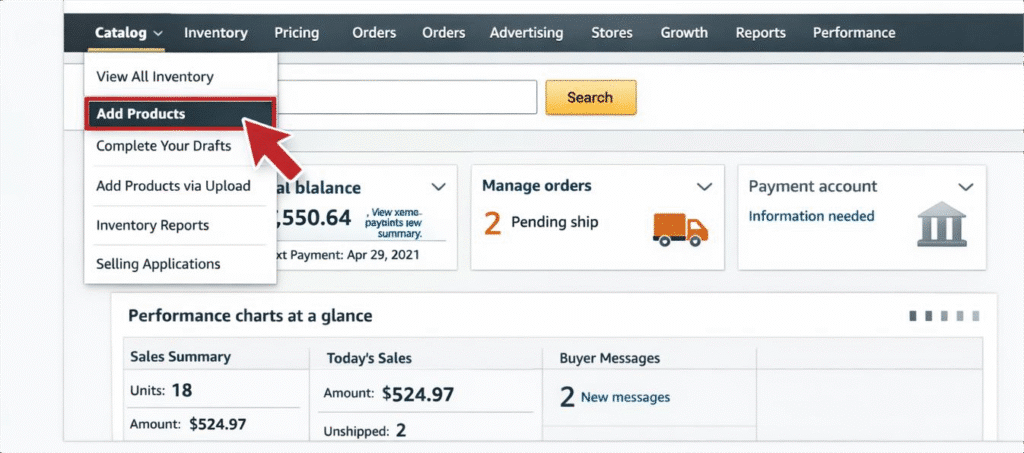This screenshot has width=1024, height=453.
Task: Open Selling Applications menu item
Action: click(x=158, y=264)
